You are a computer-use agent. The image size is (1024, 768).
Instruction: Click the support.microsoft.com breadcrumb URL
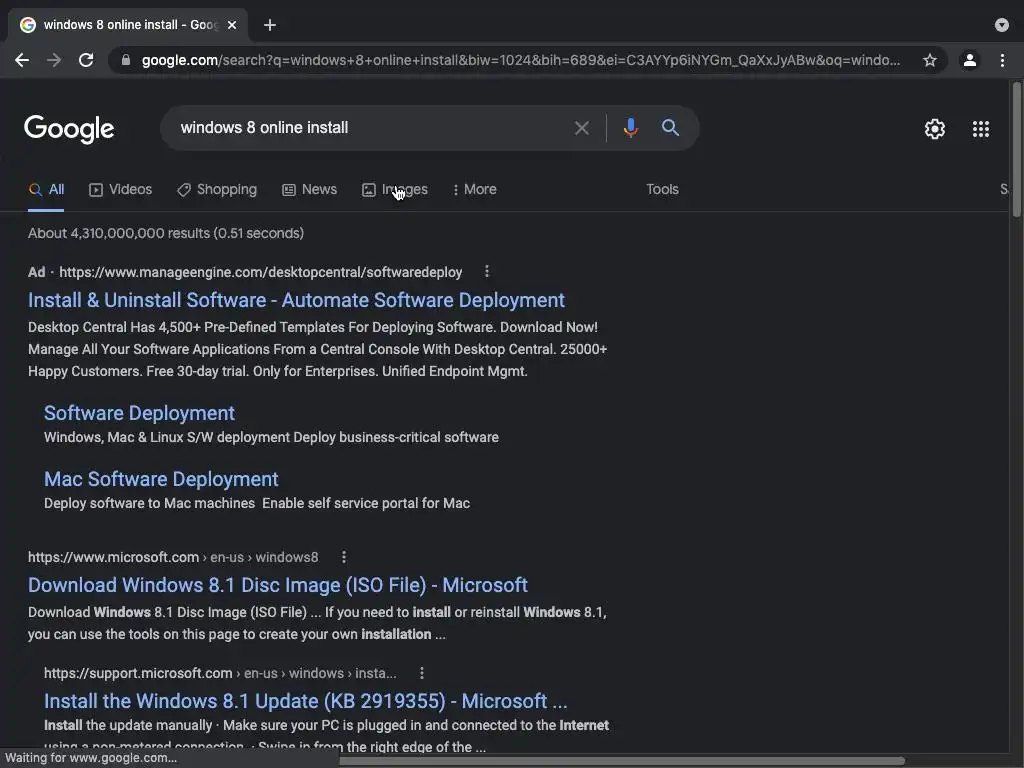pyautogui.click(x=220, y=673)
